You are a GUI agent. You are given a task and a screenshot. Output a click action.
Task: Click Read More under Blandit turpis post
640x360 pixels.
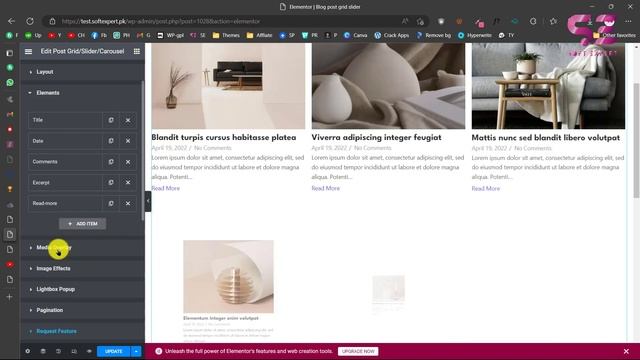(165, 188)
